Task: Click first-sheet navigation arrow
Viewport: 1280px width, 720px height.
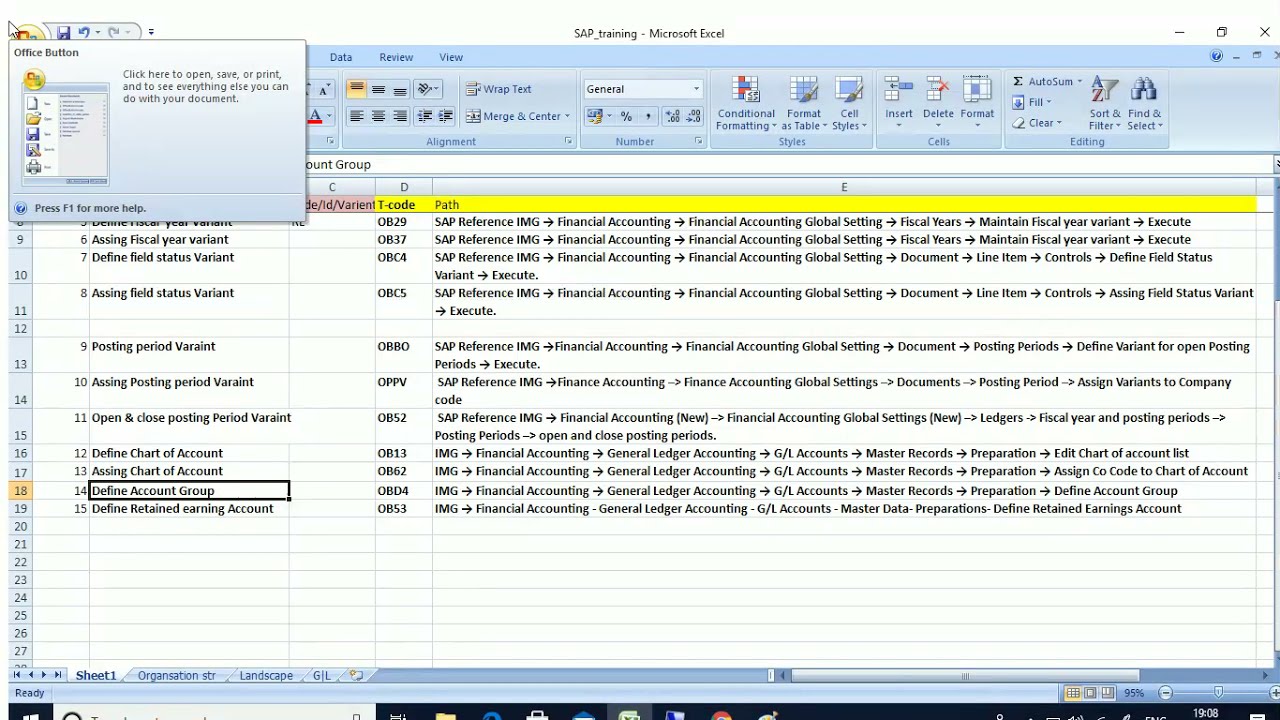Action: pos(17,675)
